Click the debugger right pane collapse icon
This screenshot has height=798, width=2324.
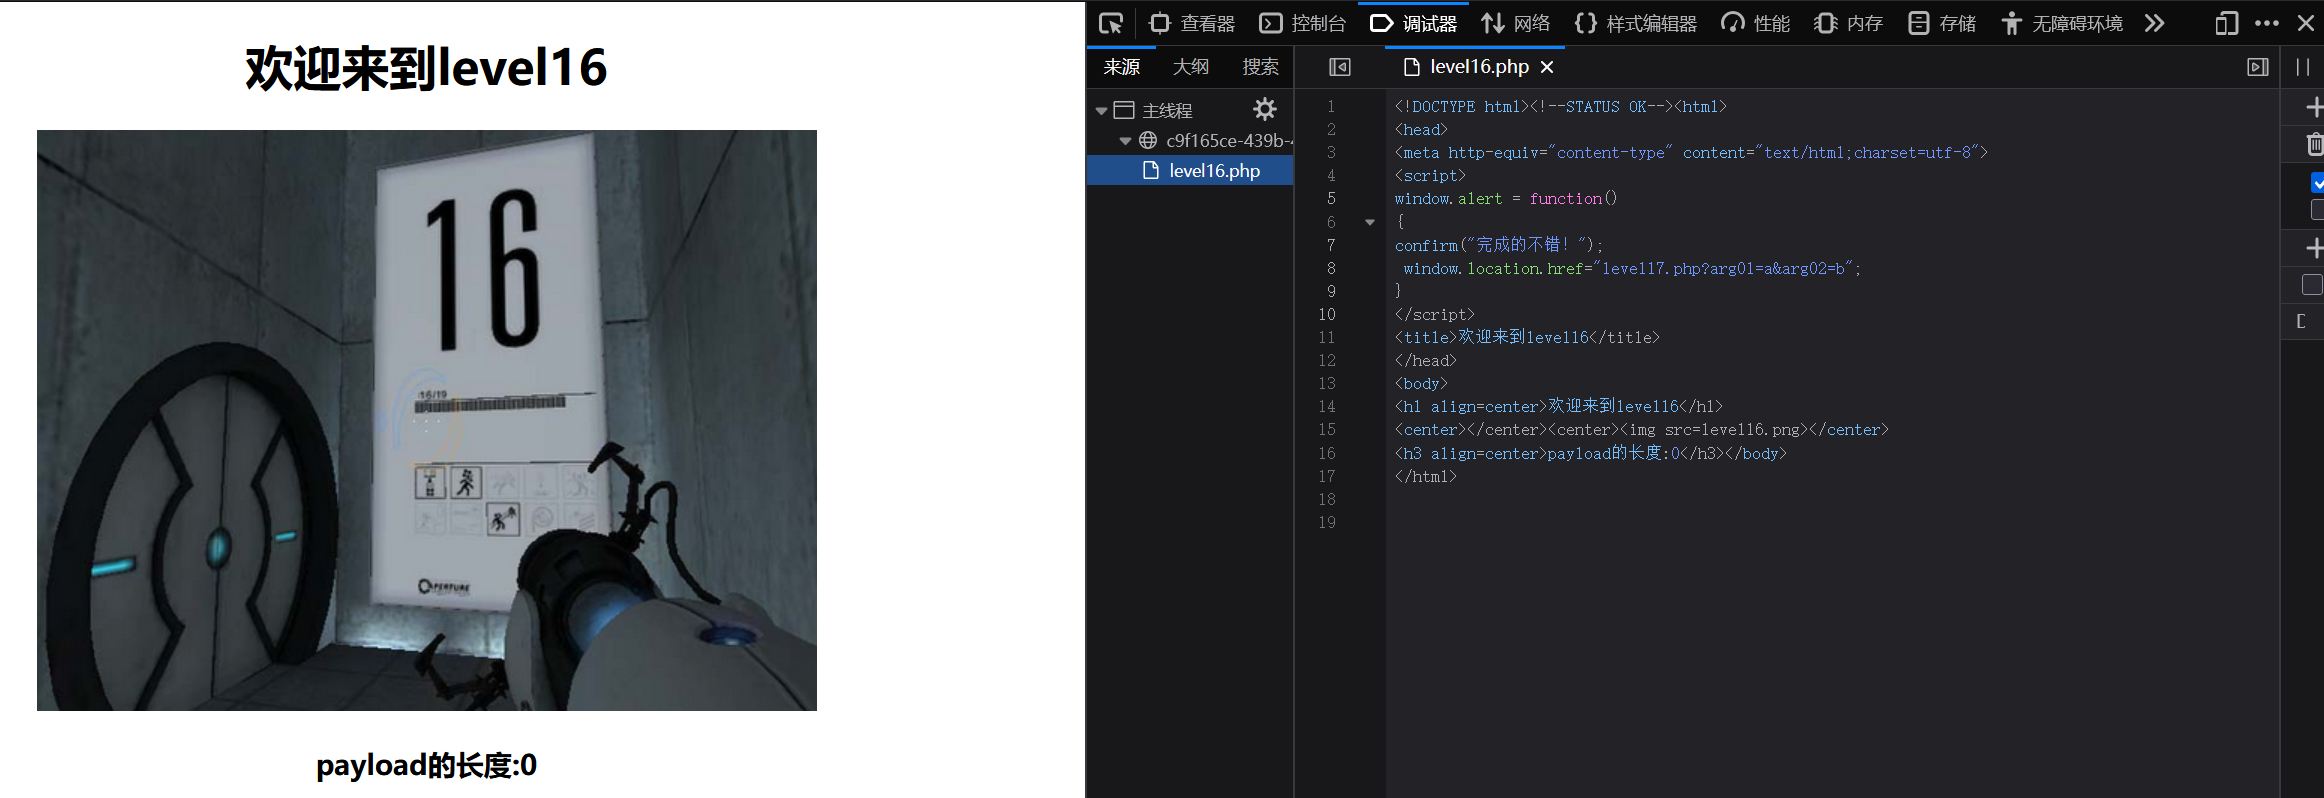point(2257,67)
